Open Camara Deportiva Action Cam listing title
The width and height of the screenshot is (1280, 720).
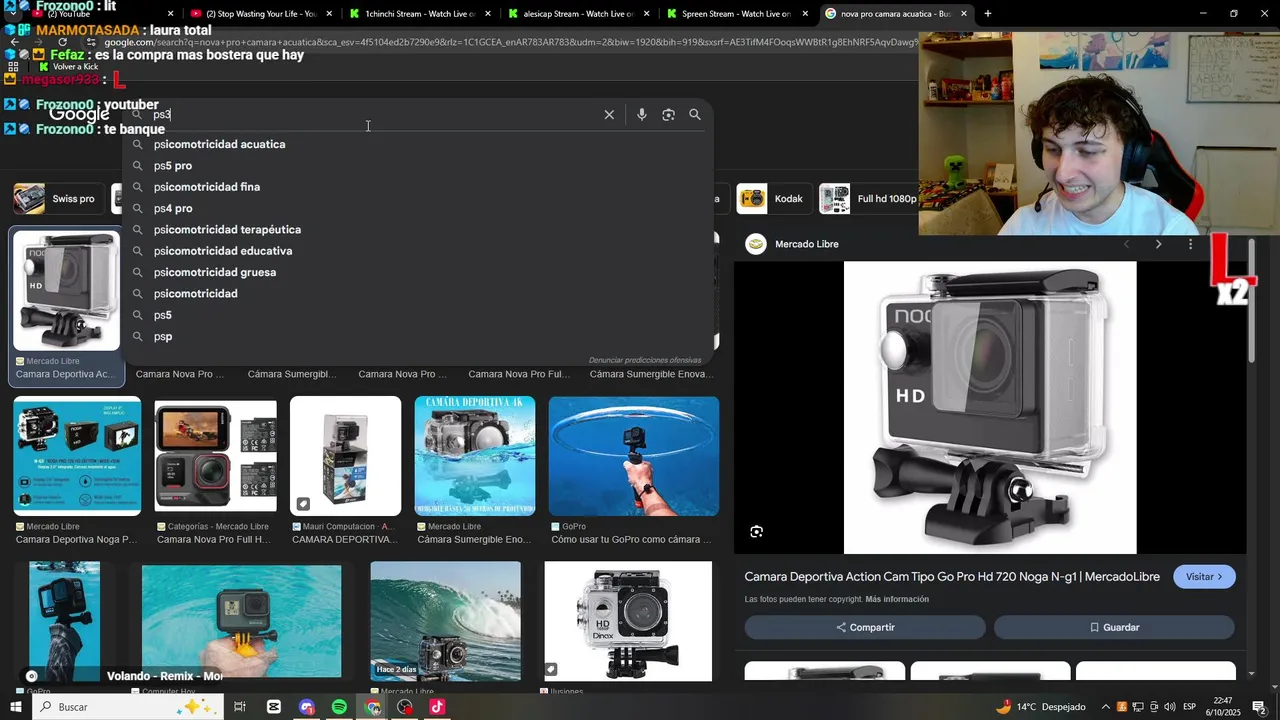coord(952,577)
